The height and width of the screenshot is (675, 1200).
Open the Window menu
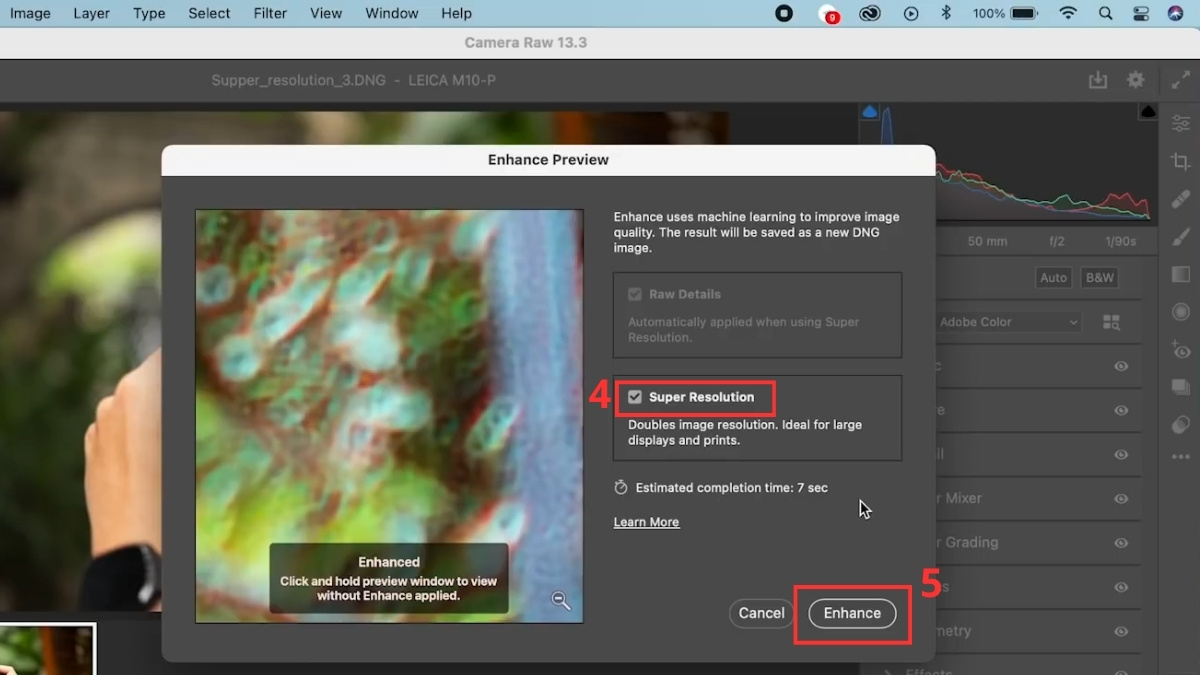pyautogui.click(x=392, y=14)
